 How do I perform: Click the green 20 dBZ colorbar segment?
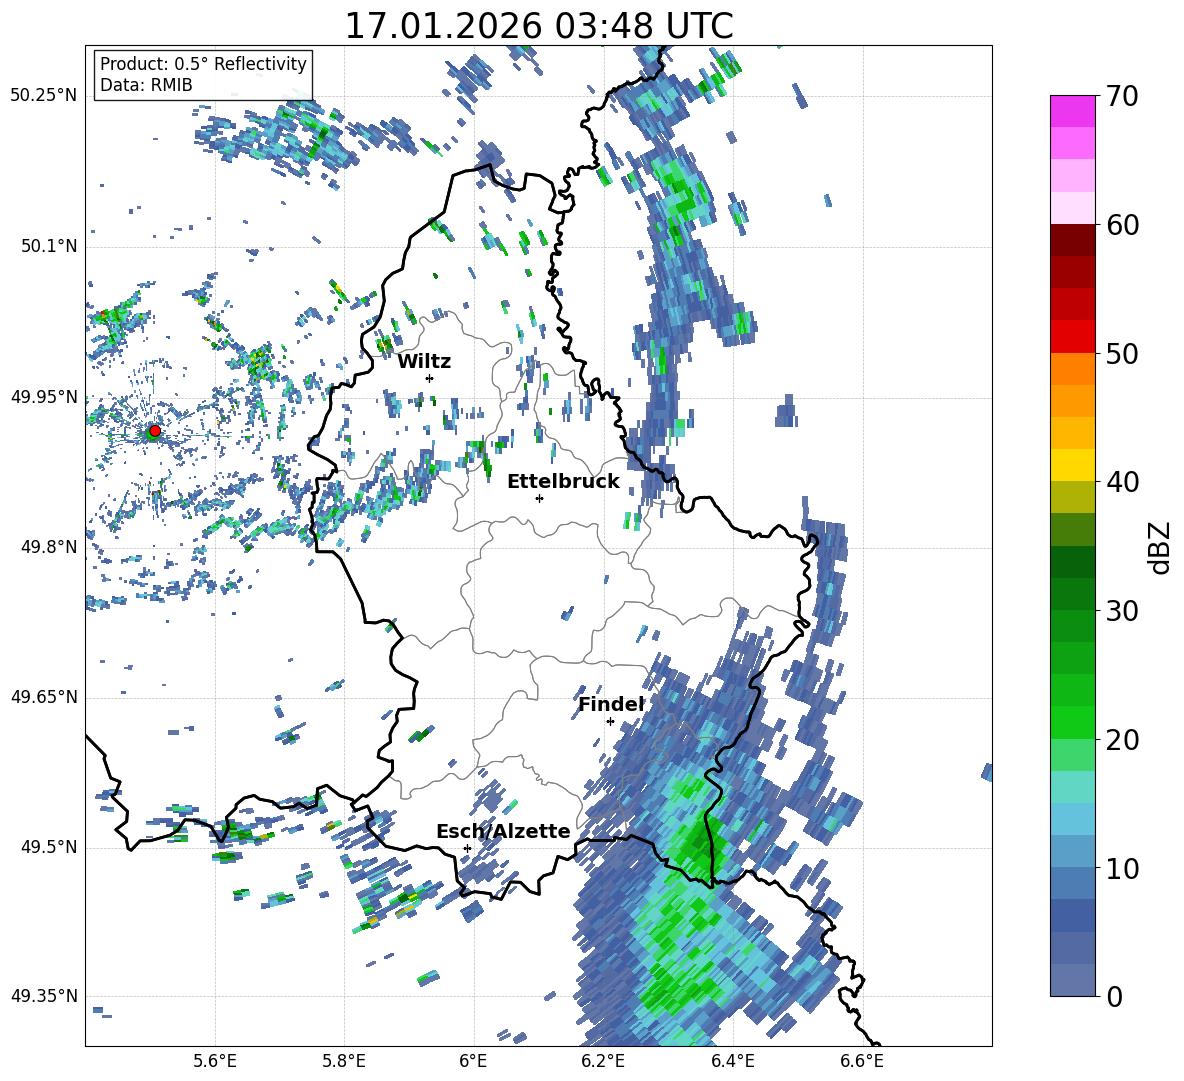1072,722
